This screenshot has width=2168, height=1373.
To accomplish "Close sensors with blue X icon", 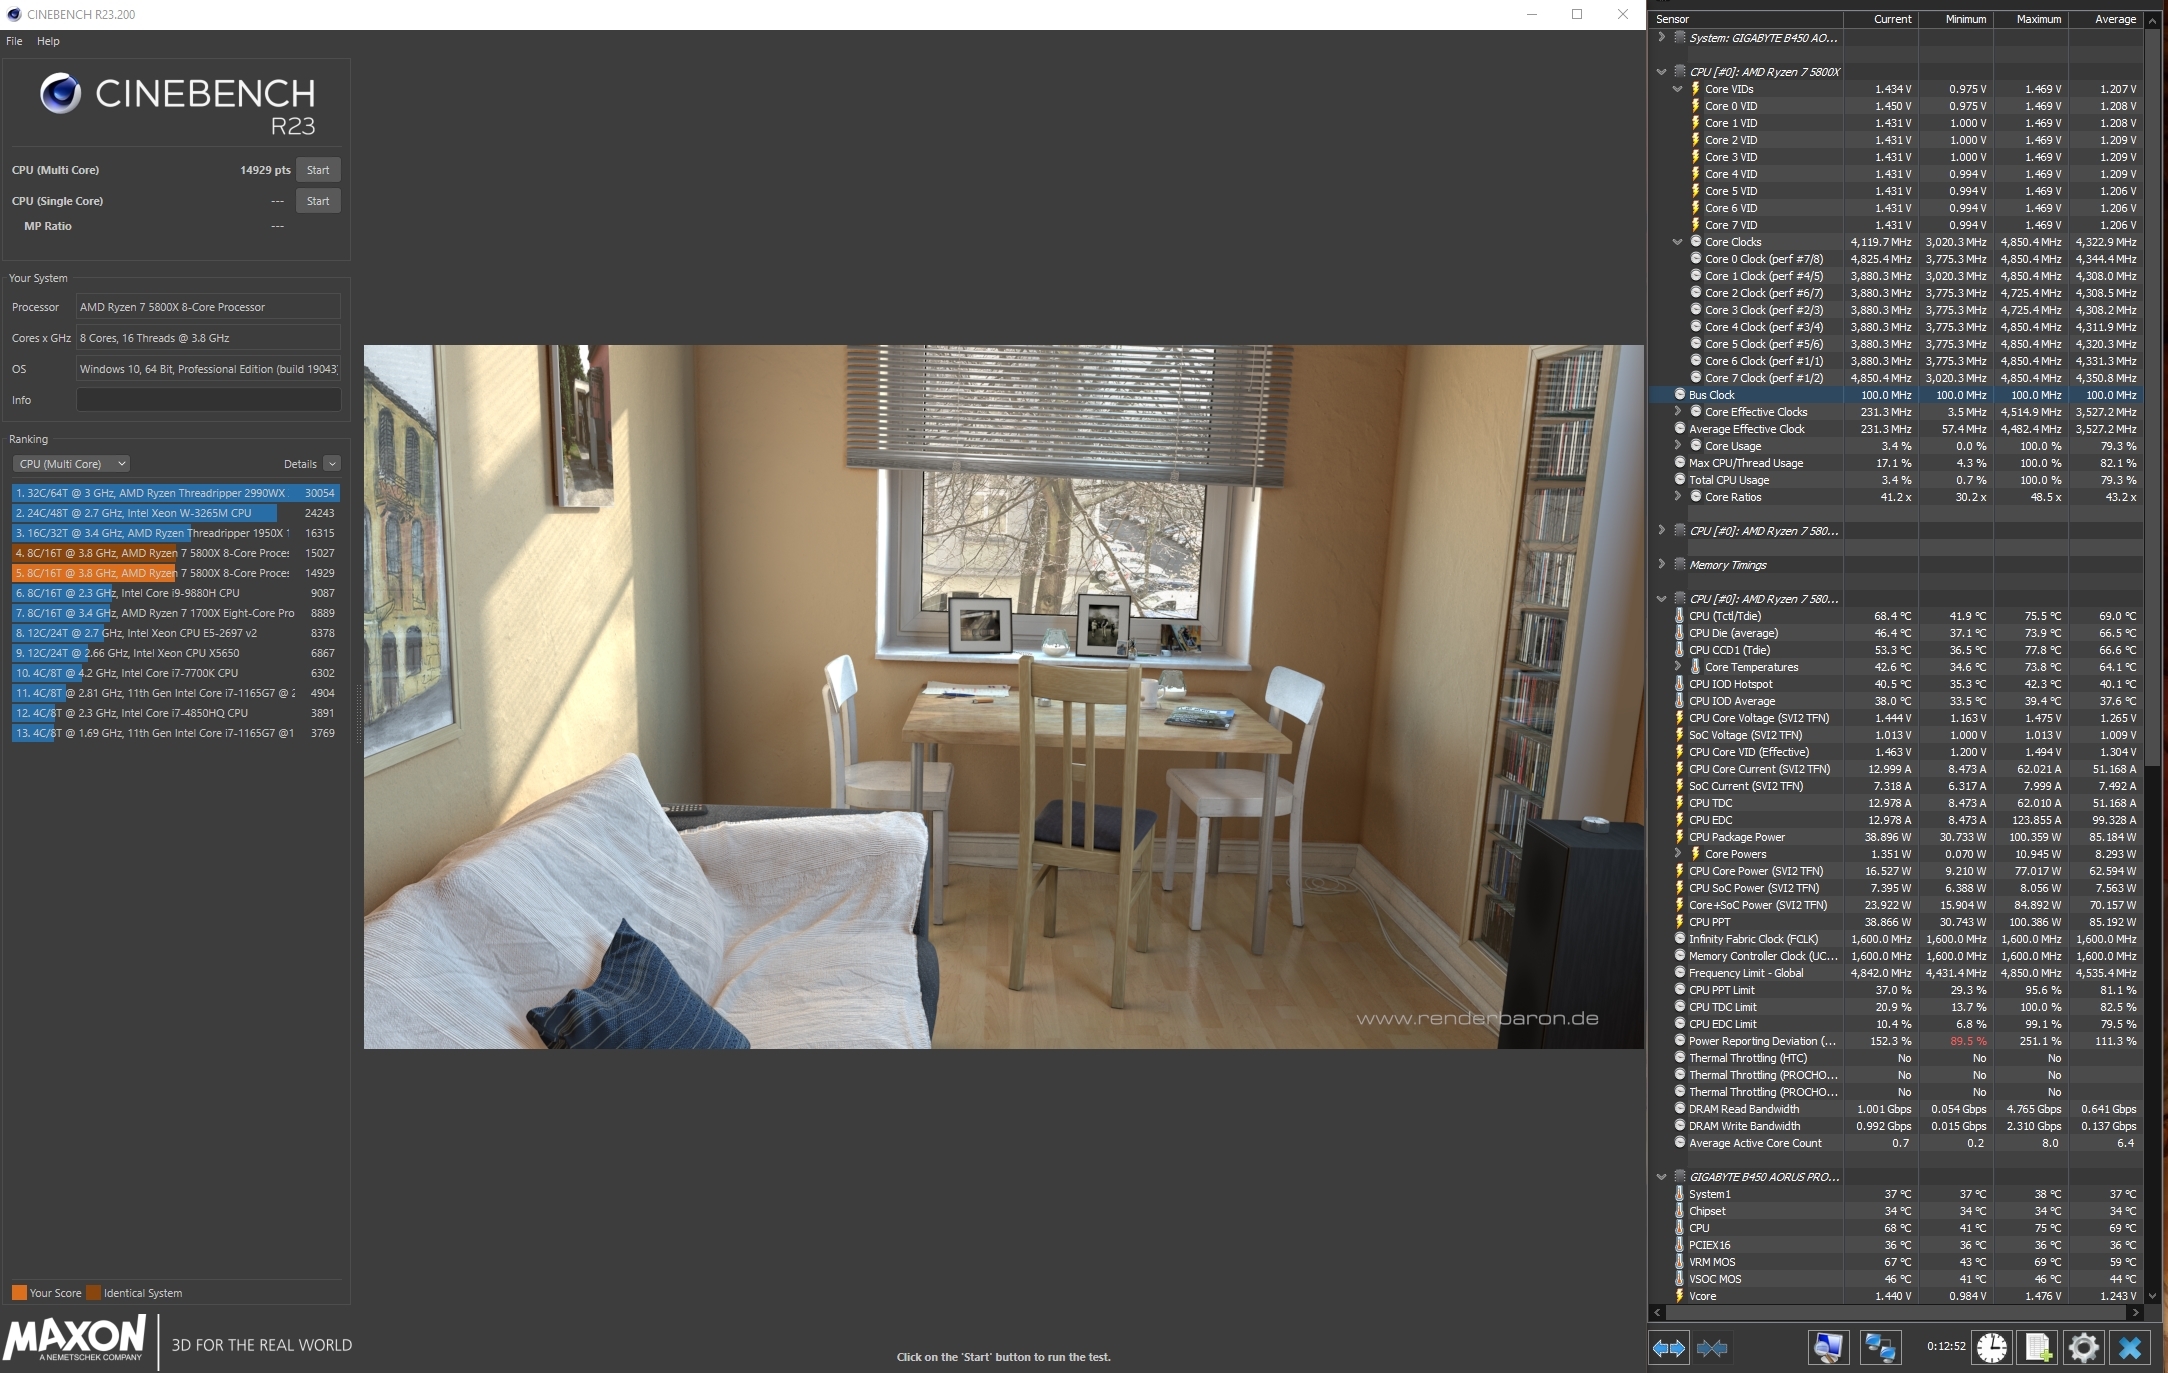I will coord(2130,1348).
